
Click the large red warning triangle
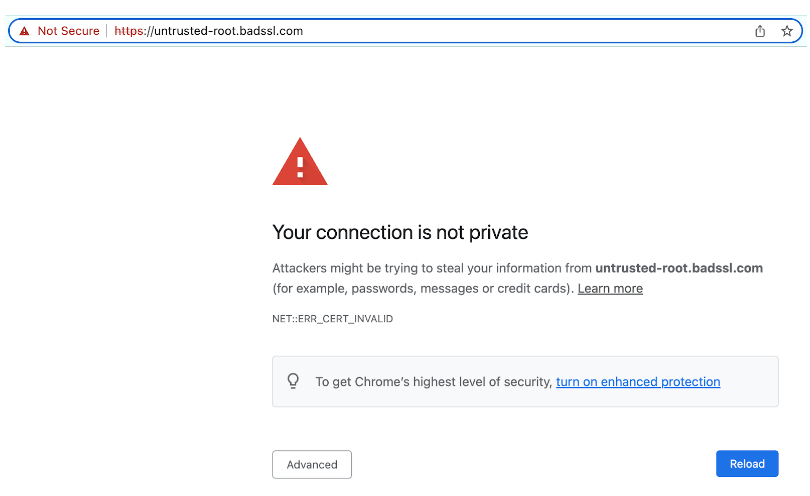click(300, 163)
